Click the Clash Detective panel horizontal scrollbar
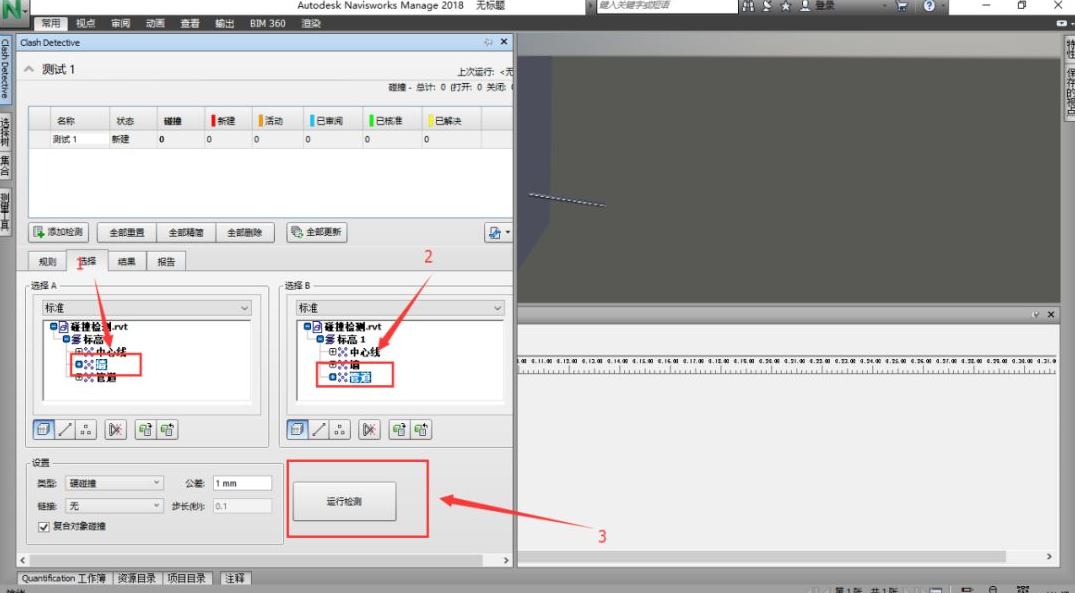 tap(265, 560)
